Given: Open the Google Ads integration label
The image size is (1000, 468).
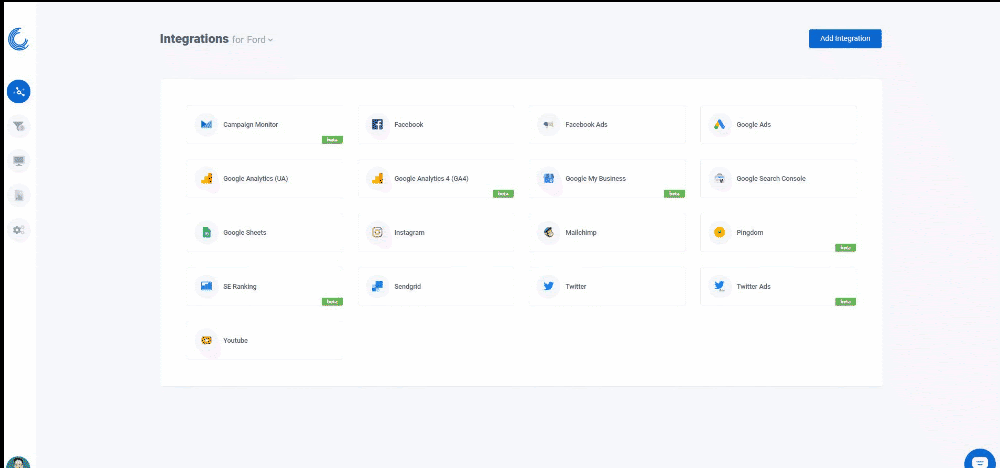Looking at the screenshot, I should (753, 125).
